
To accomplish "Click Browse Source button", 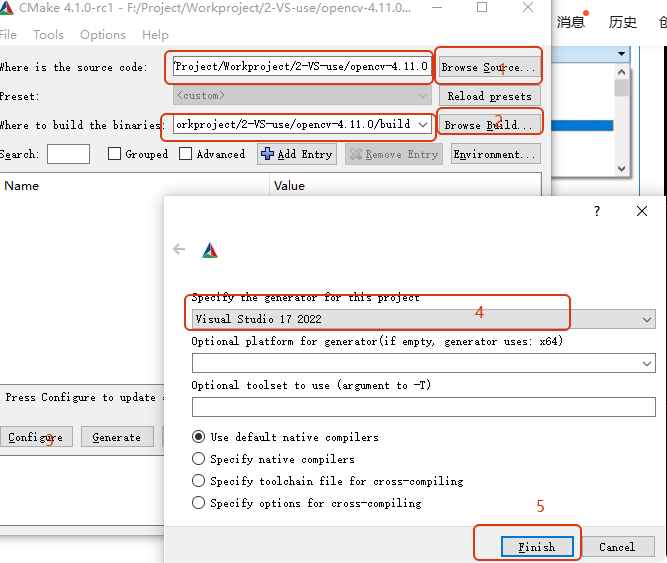I will pyautogui.click(x=489, y=67).
